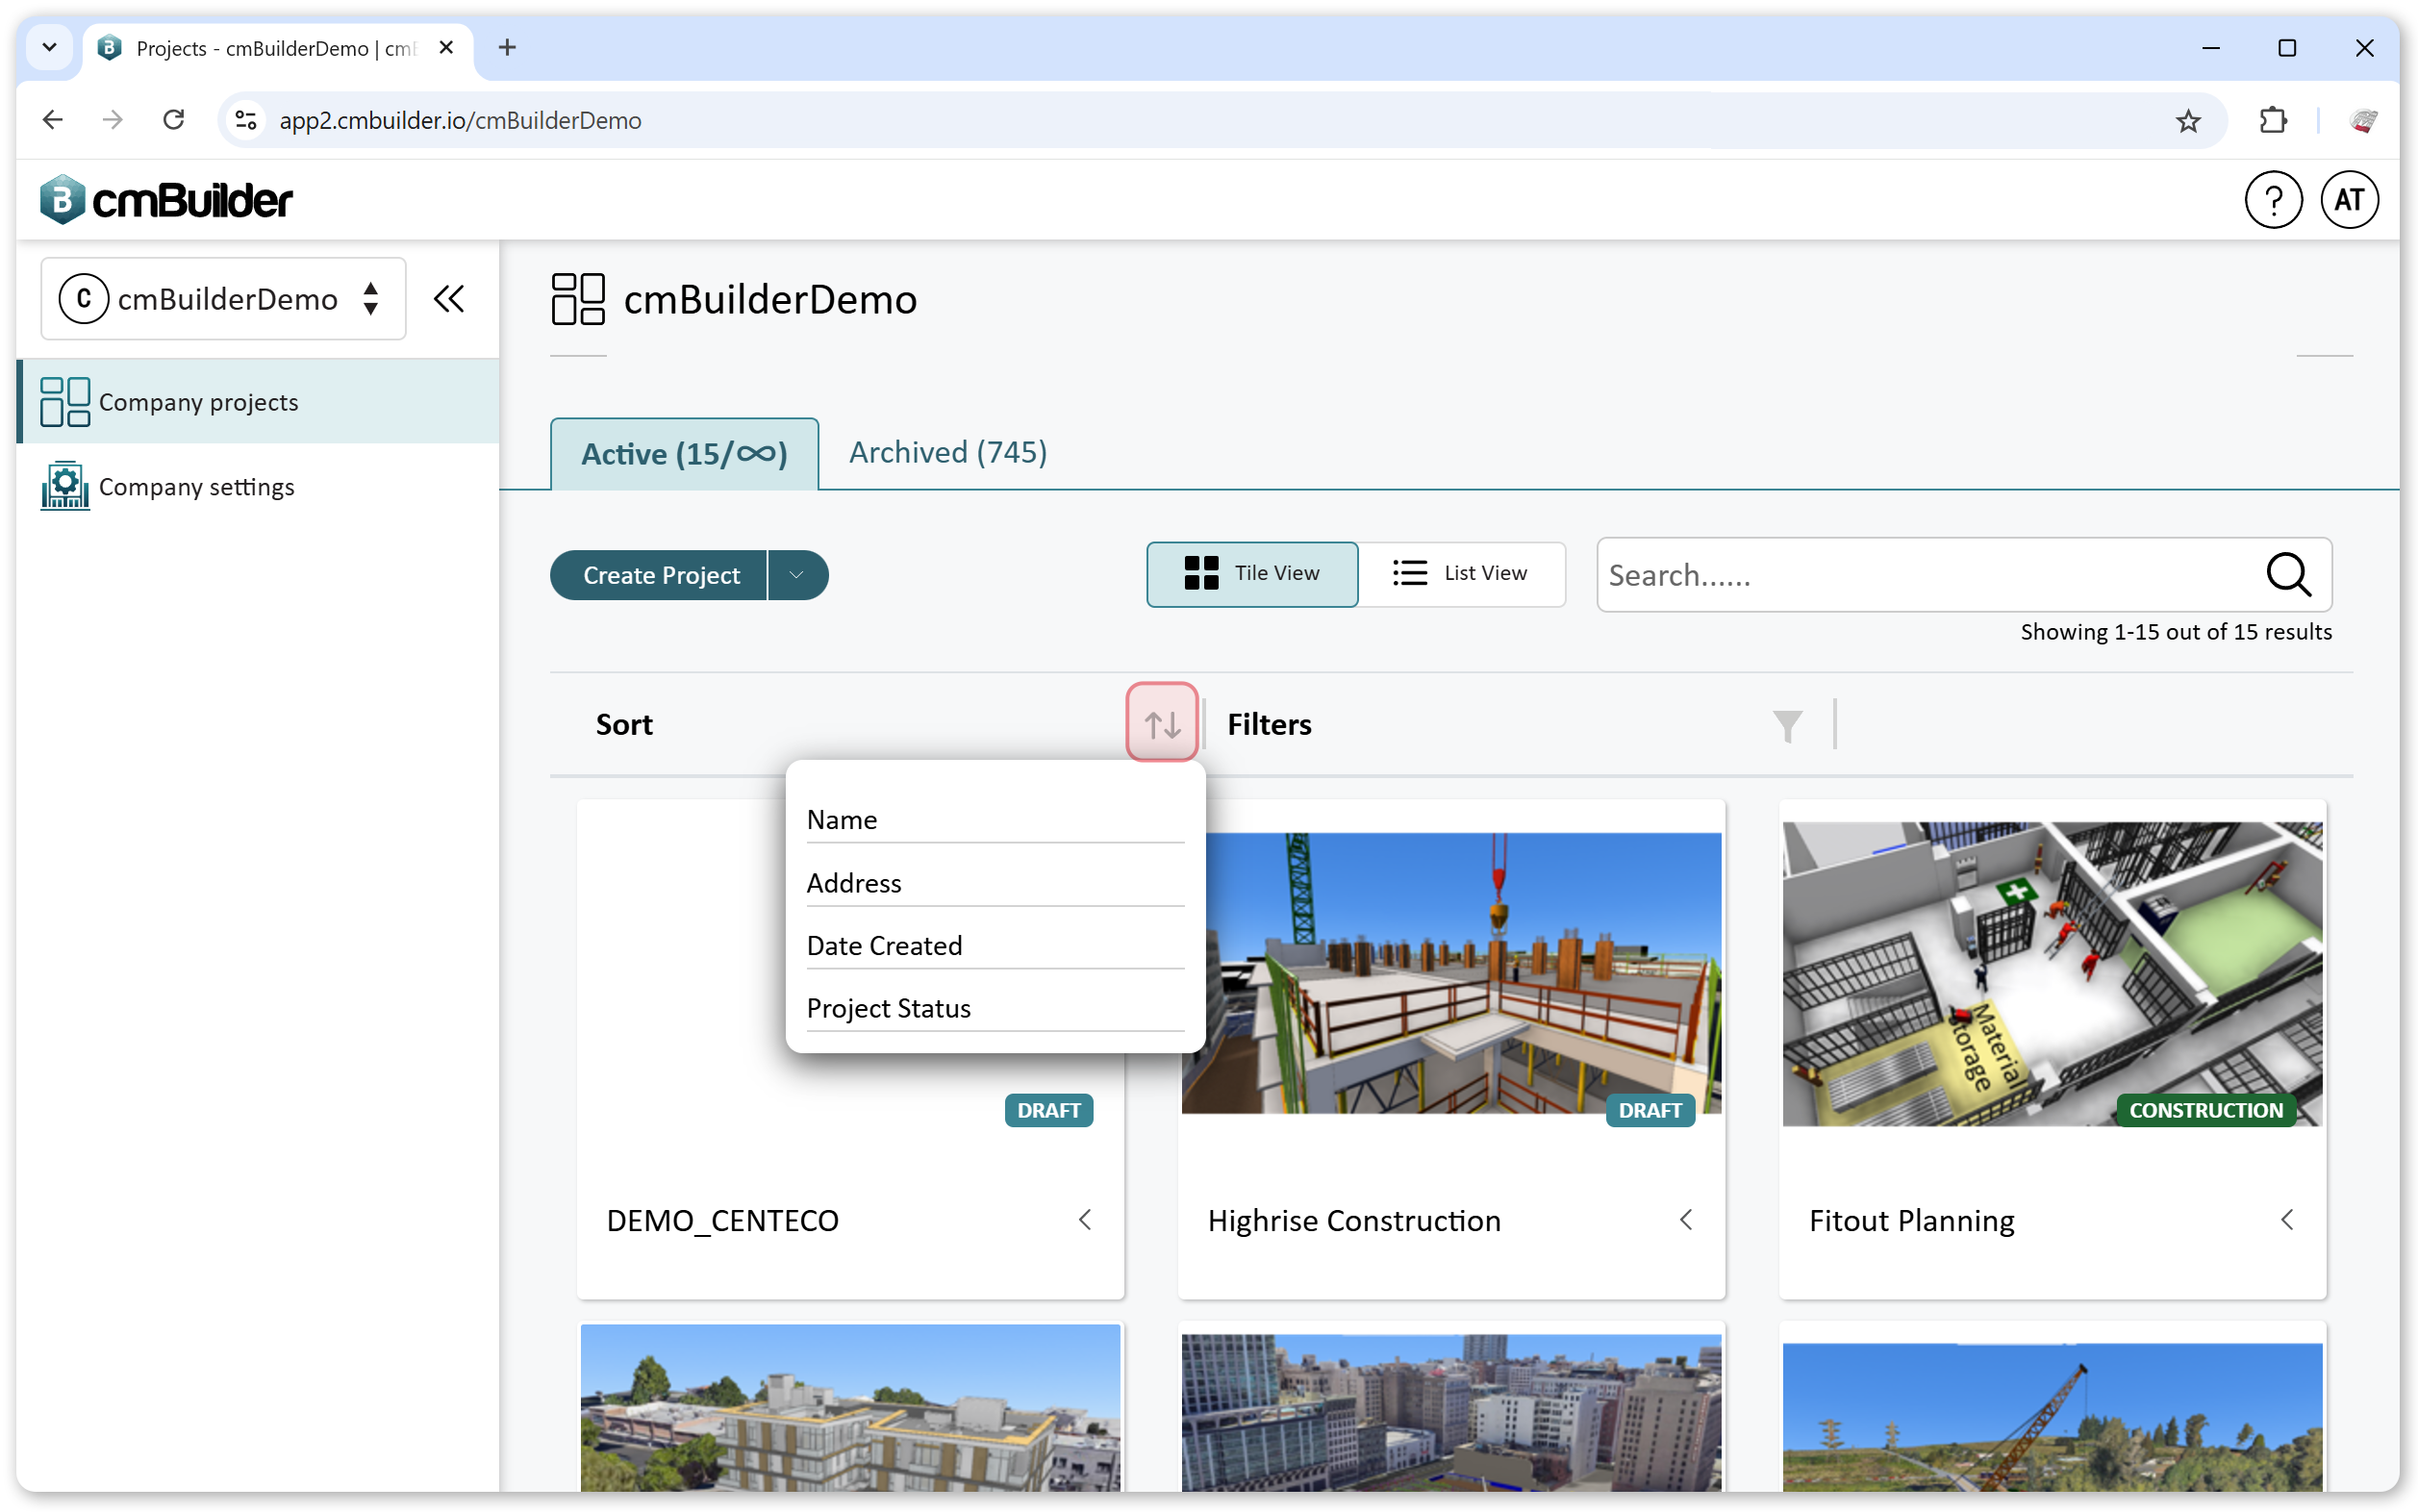Screen dimensions: 2418x1512
Task: Click the Sort label
Action: point(624,724)
